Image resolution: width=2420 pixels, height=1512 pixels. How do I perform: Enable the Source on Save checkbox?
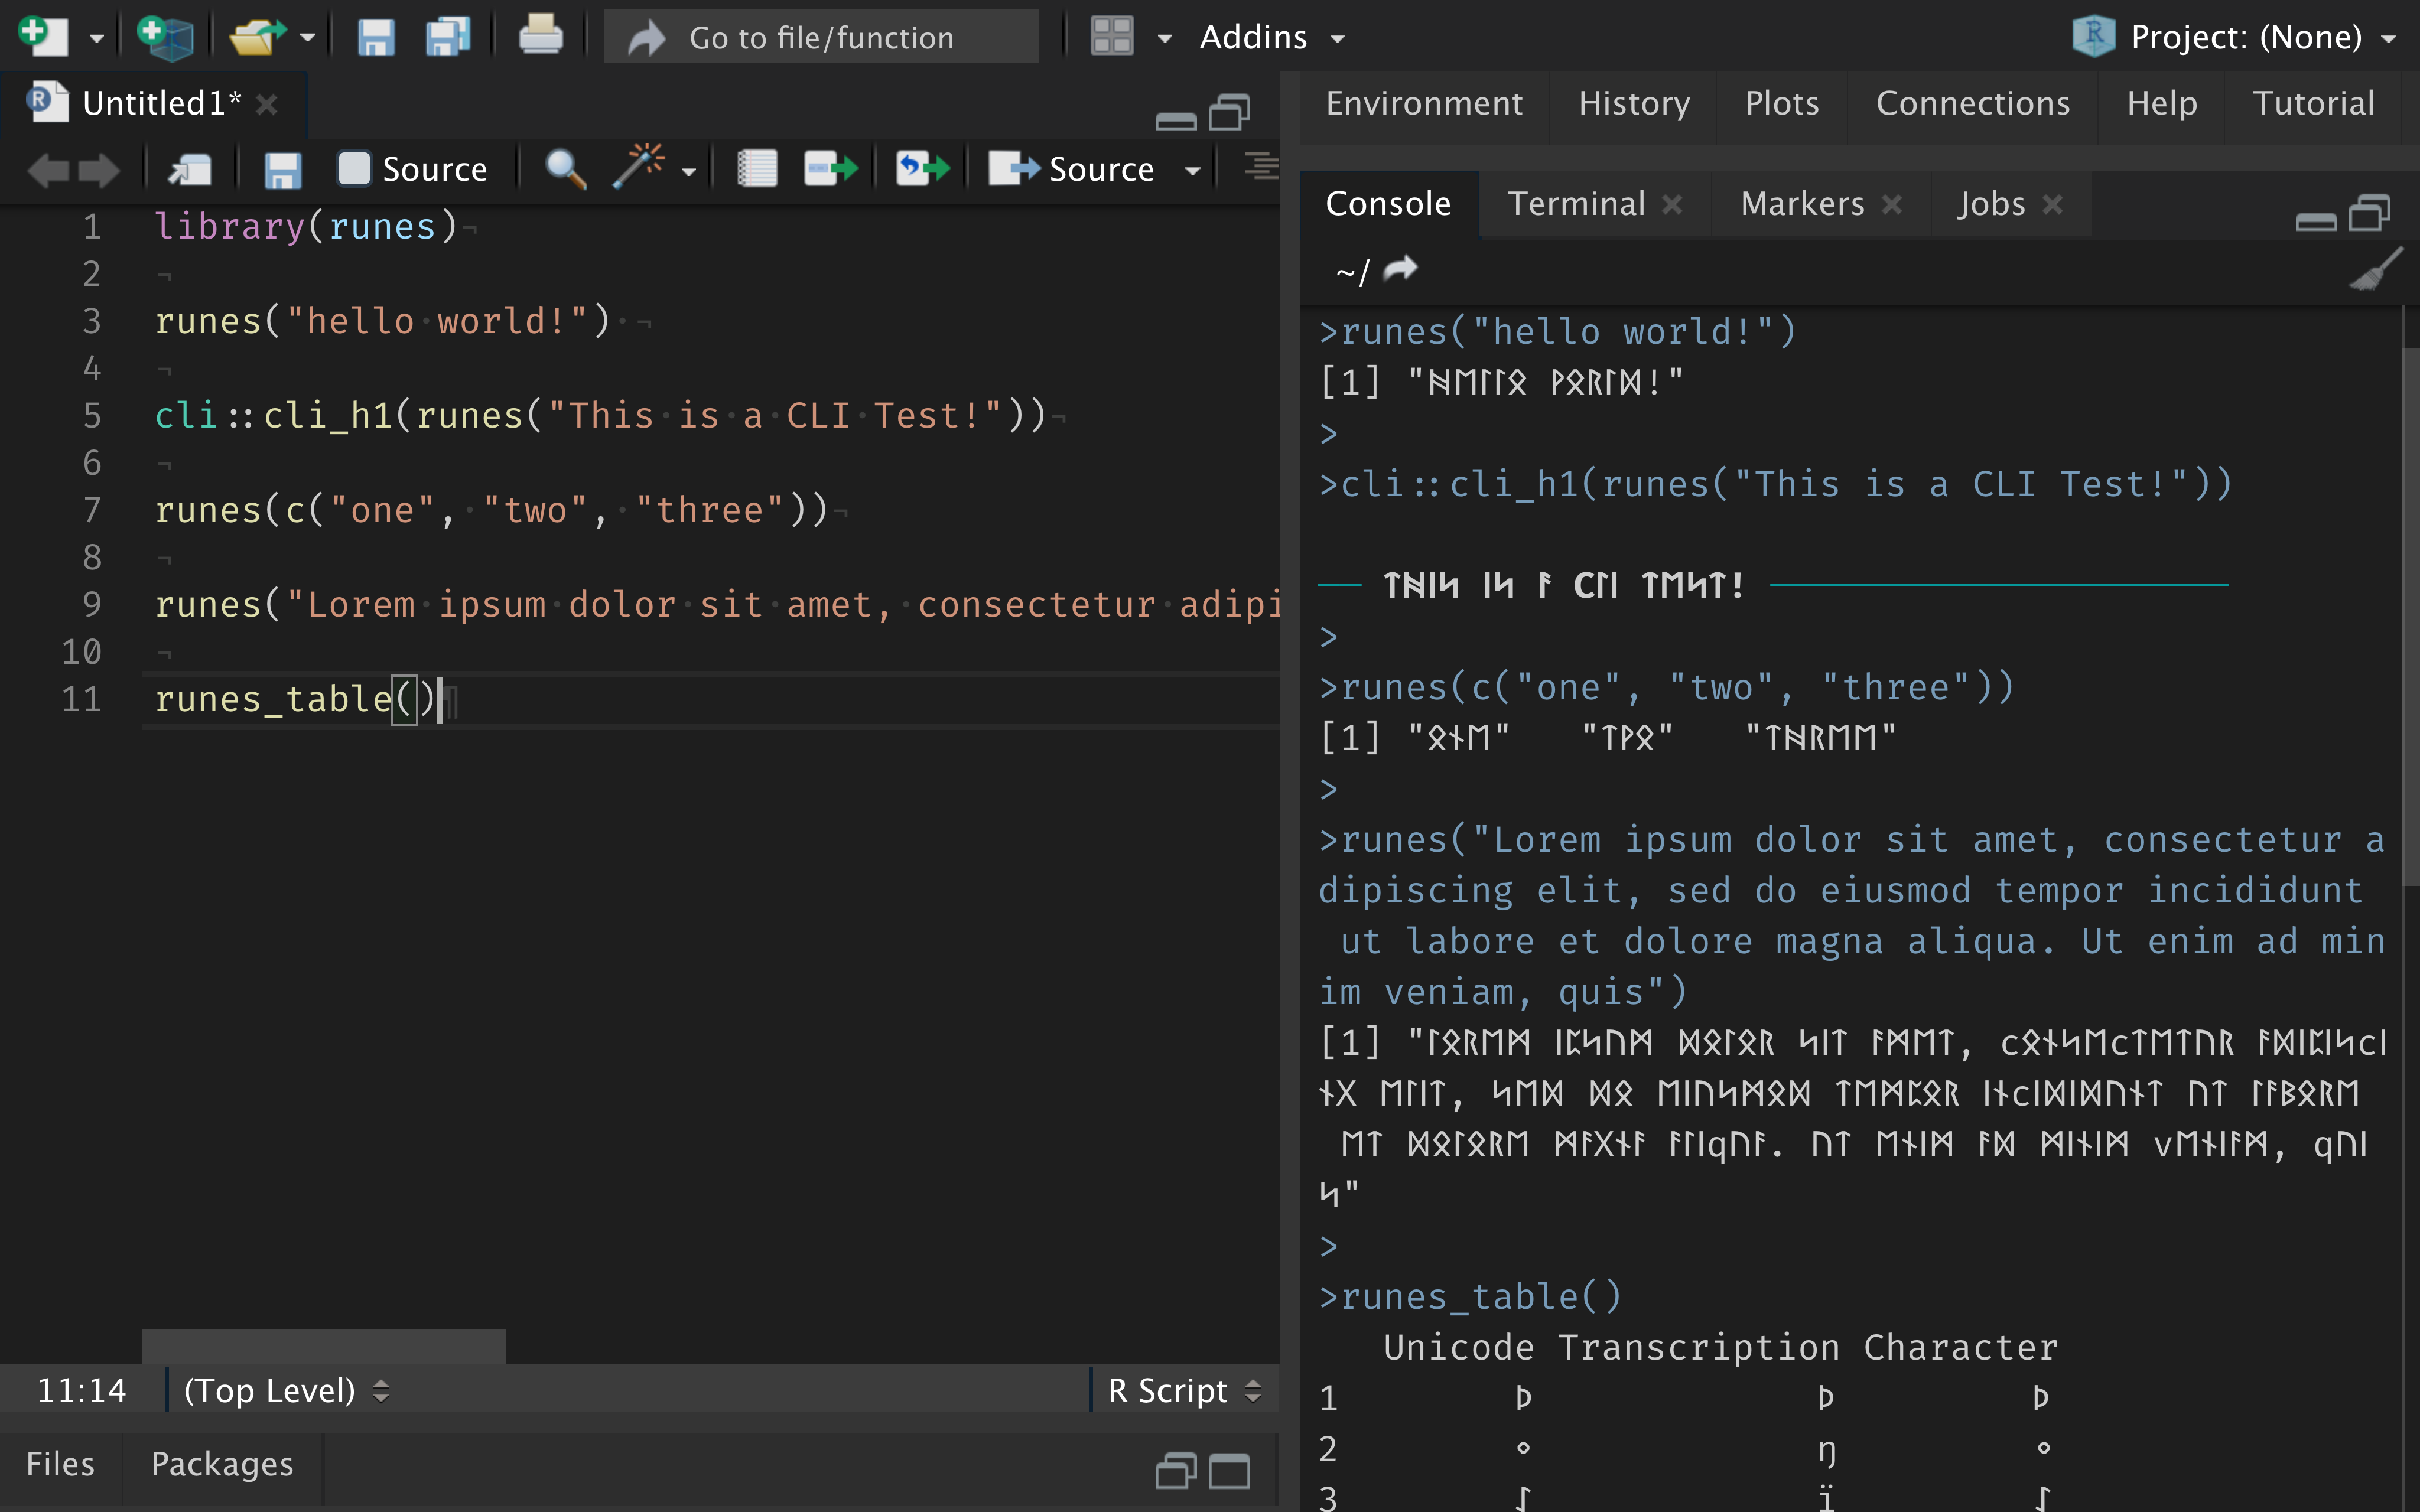pyautogui.click(x=354, y=169)
